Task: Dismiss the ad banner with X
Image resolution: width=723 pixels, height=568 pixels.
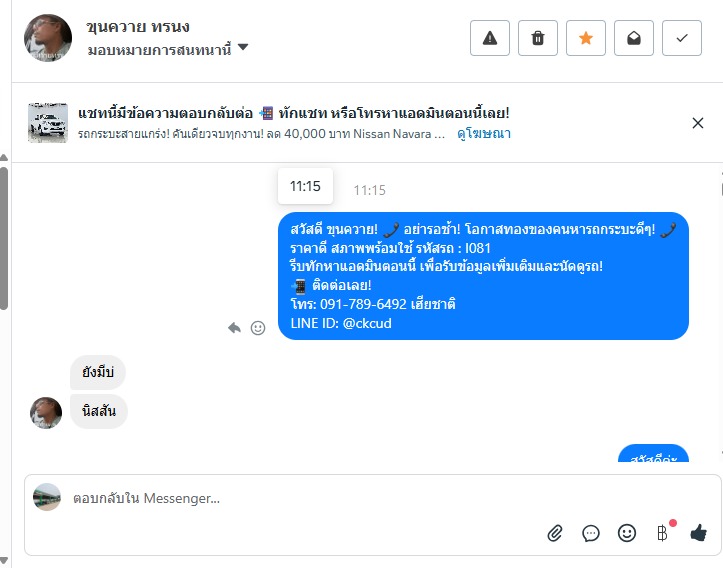Action: (698, 123)
